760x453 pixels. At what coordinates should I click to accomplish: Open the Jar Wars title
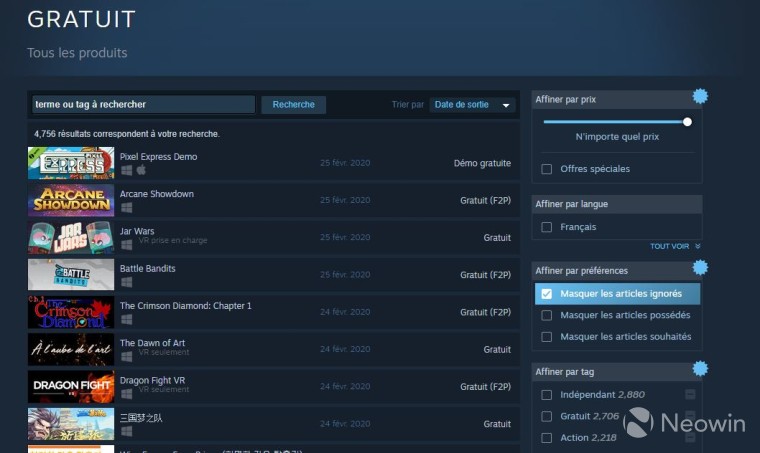click(x=137, y=231)
